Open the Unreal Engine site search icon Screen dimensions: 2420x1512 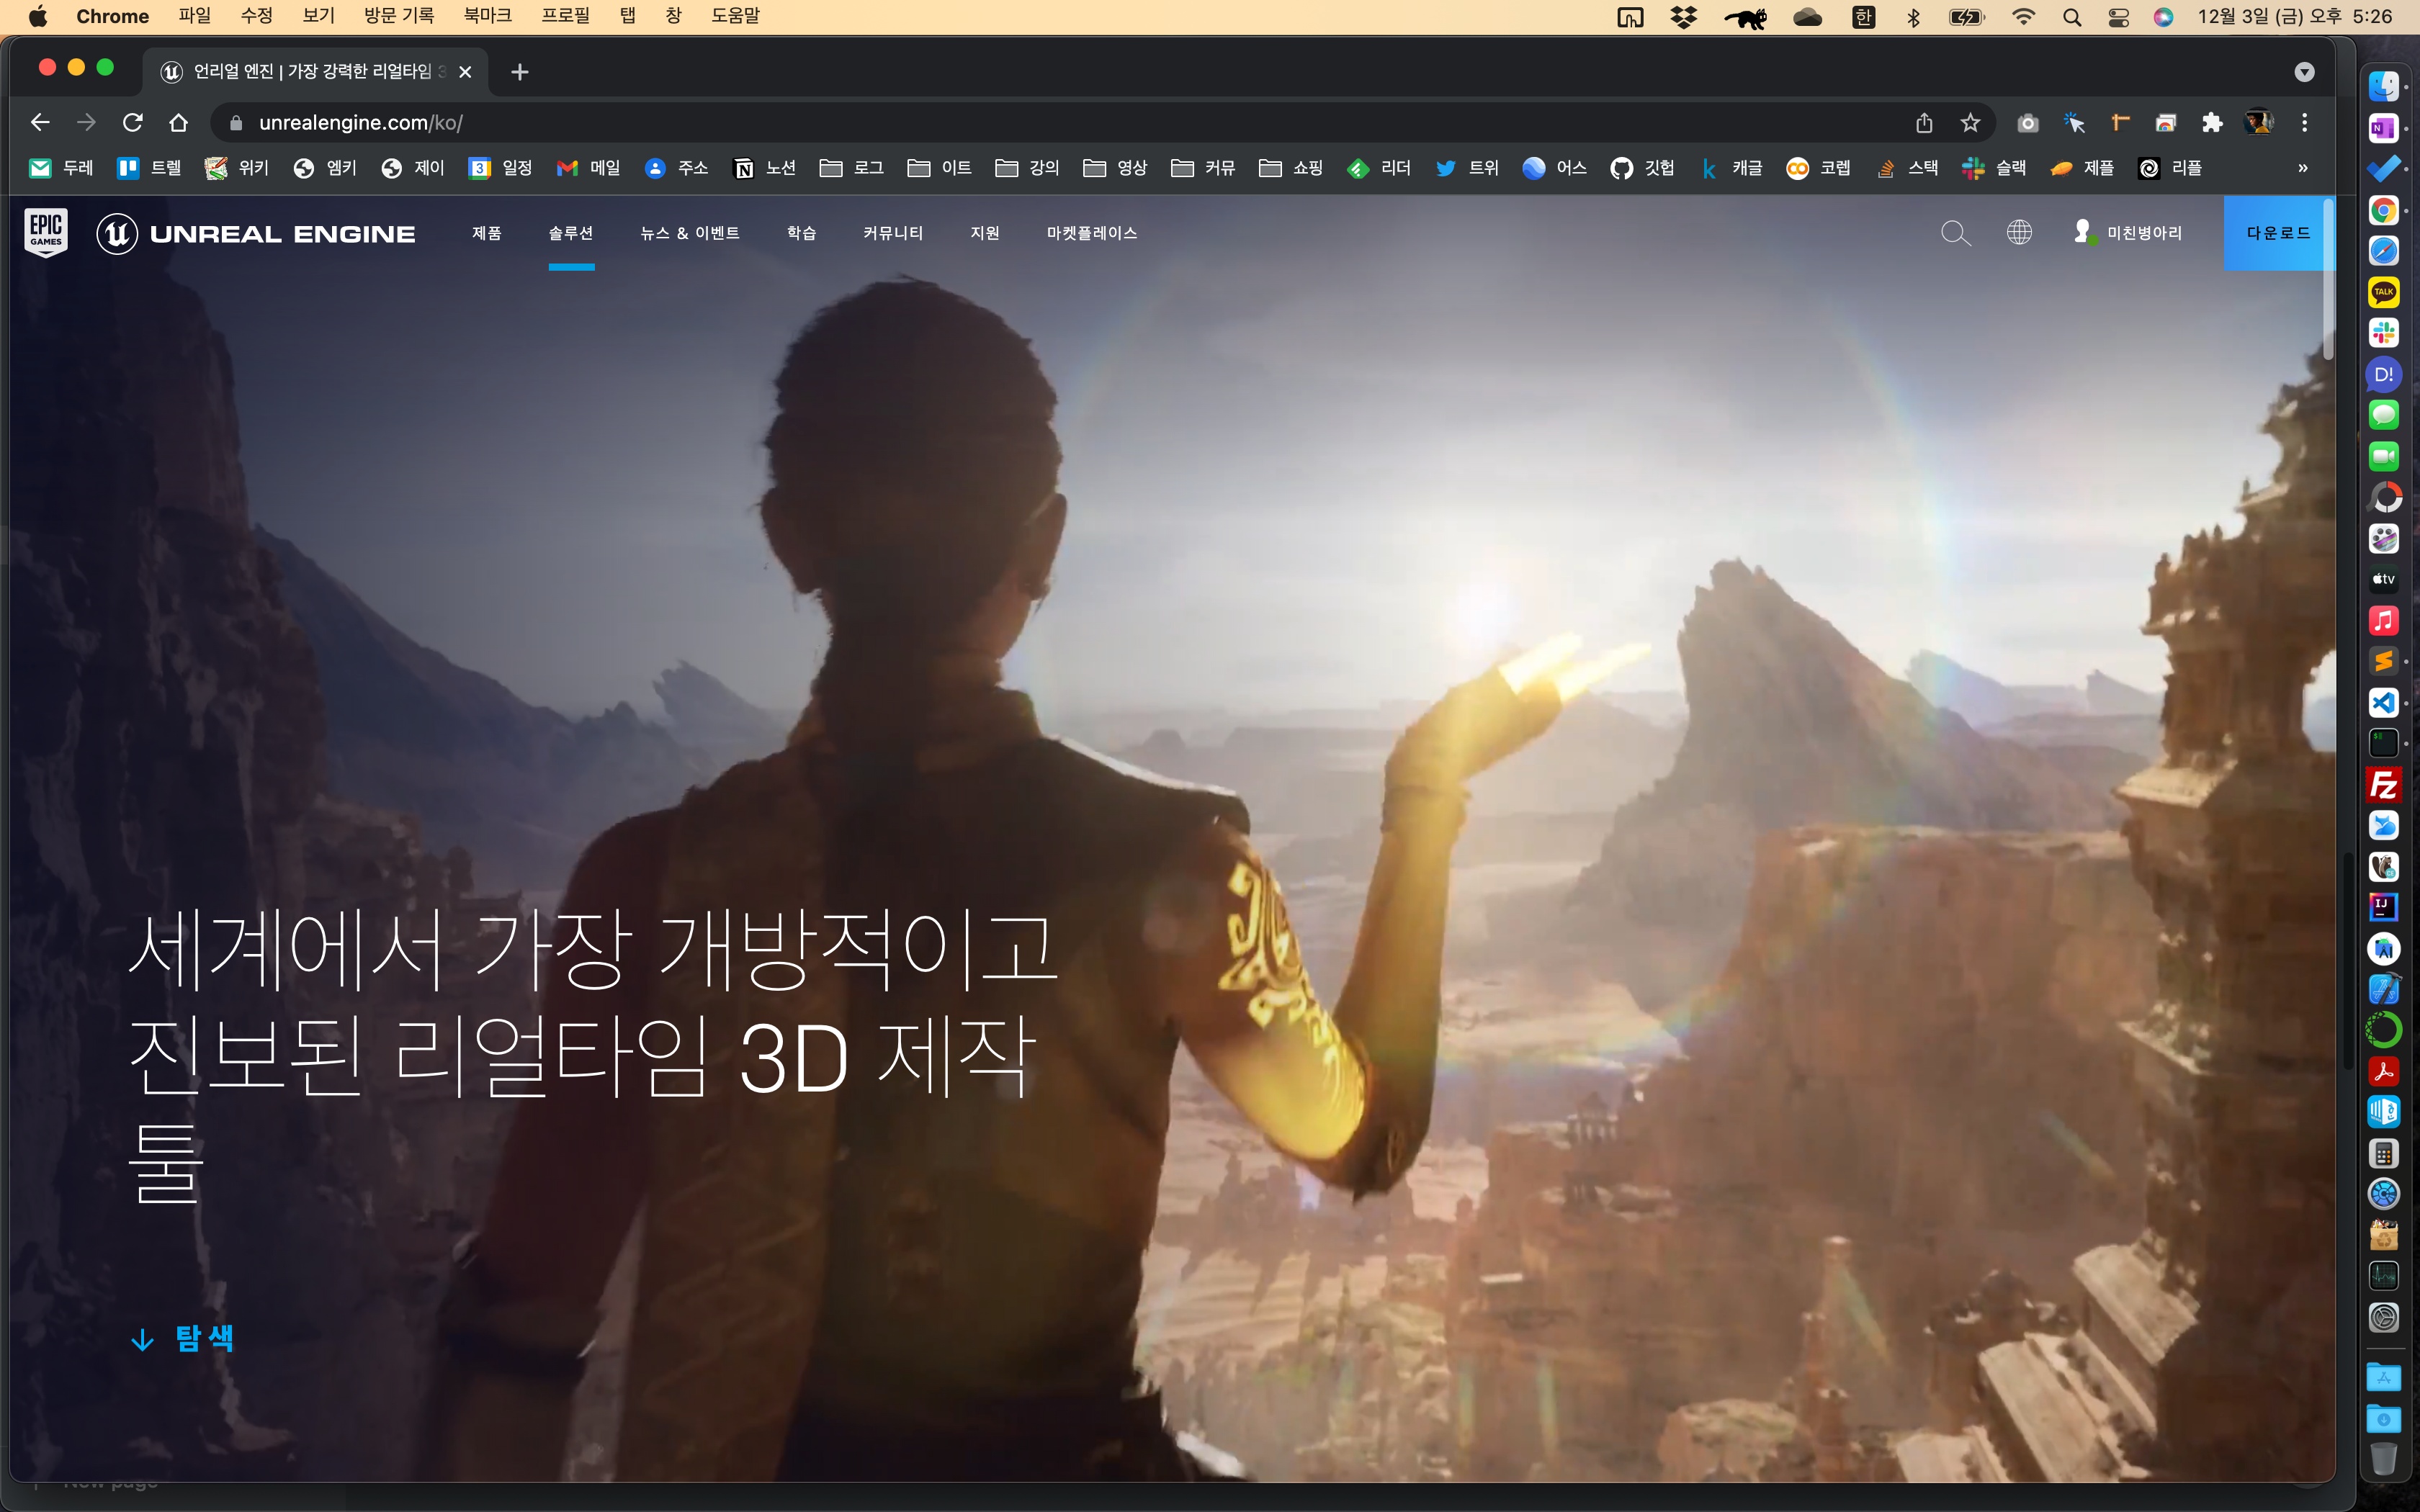coord(1955,233)
